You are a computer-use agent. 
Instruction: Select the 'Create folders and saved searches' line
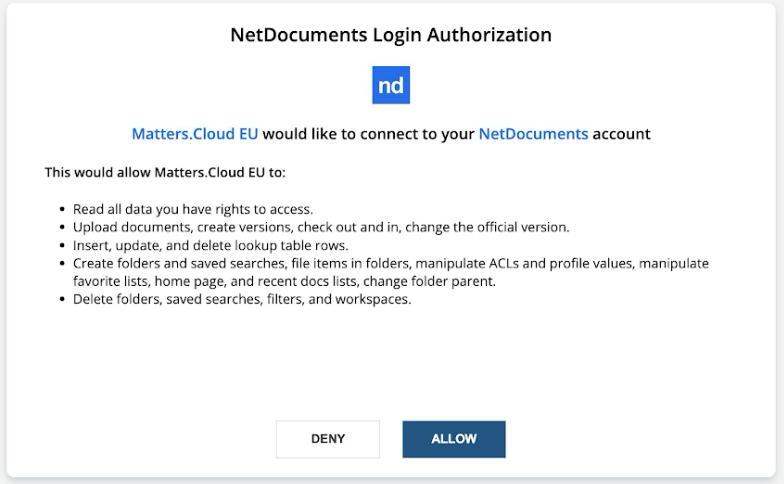(391, 264)
